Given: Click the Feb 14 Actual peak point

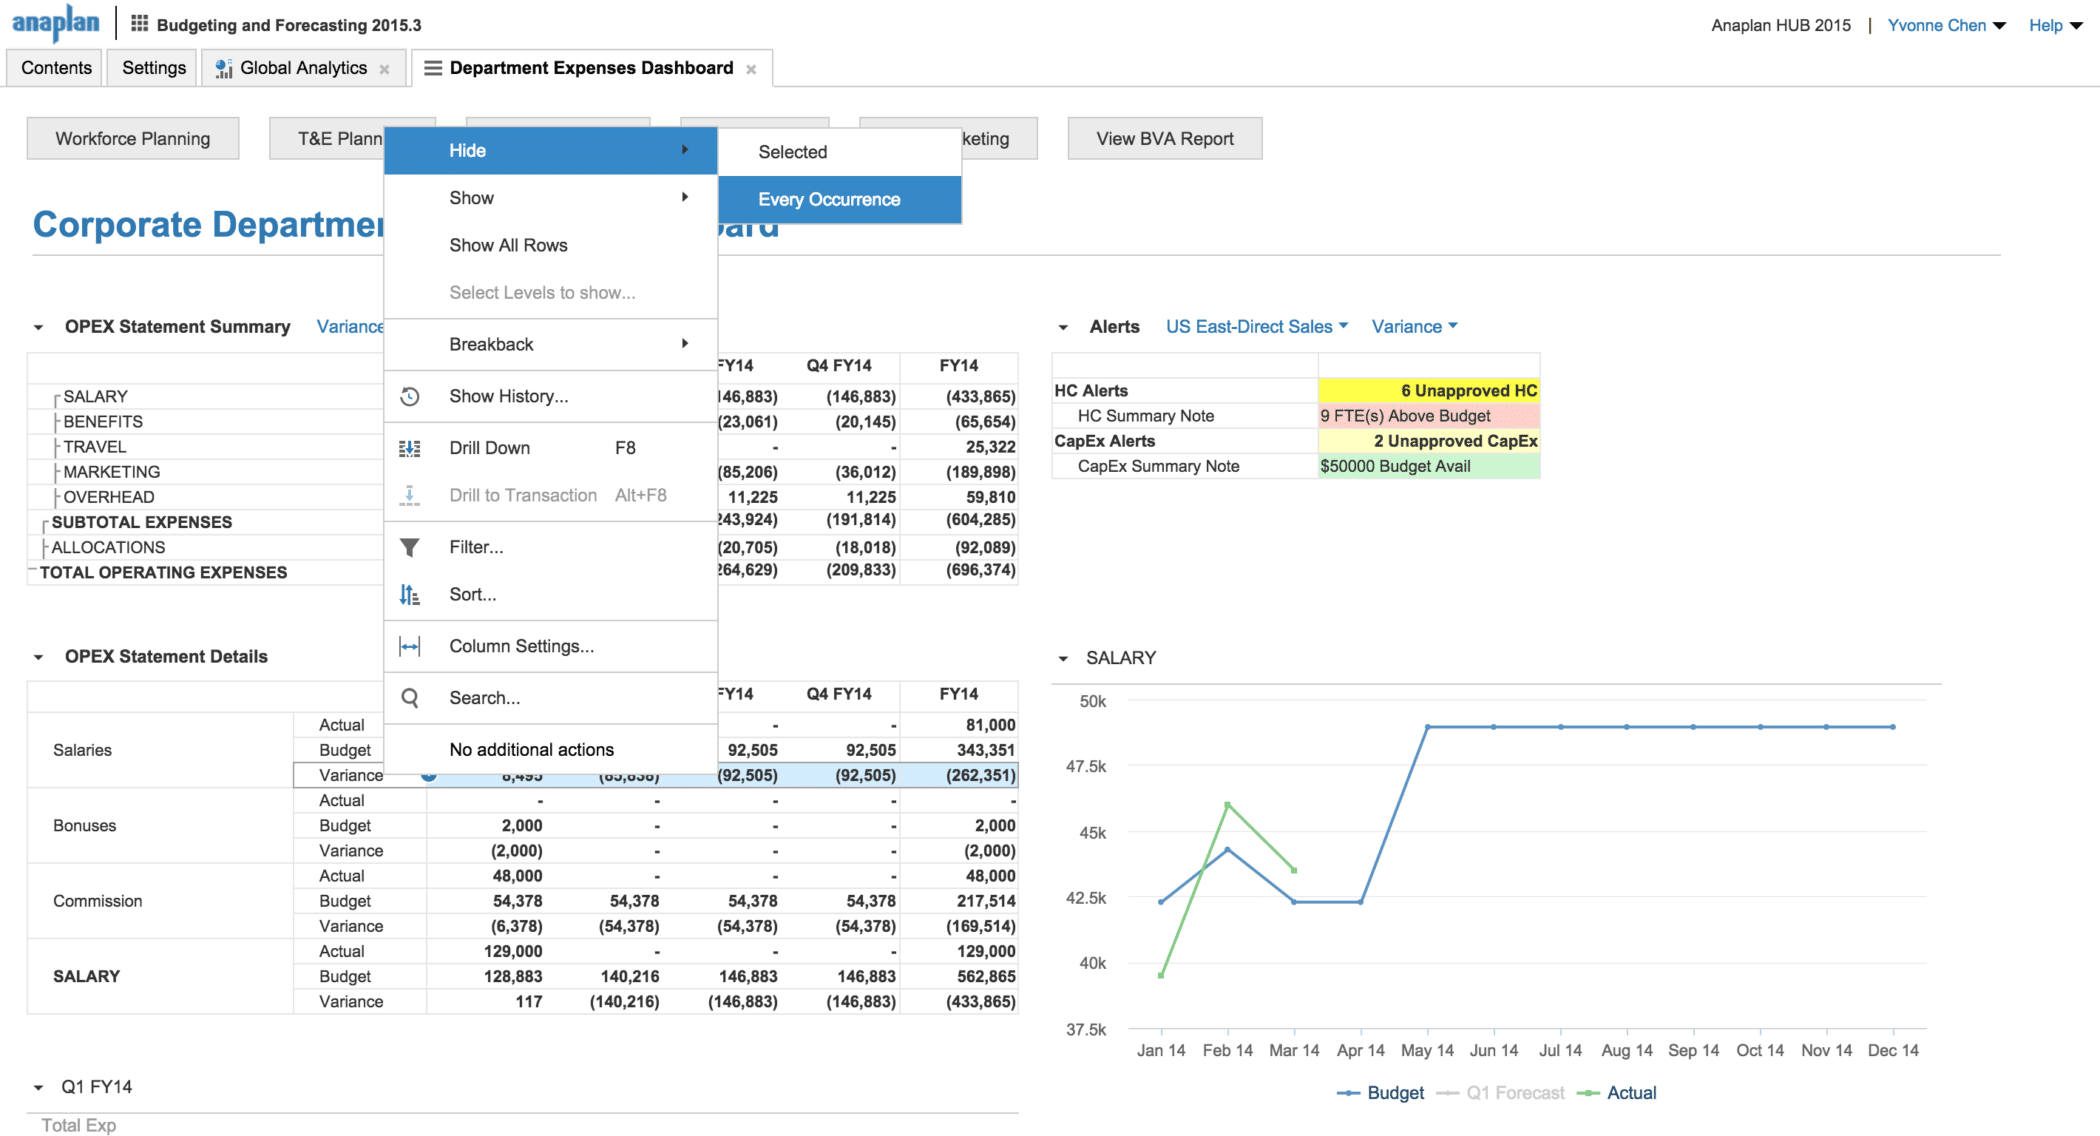Looking at the screenshot, I should point(1227,804).
